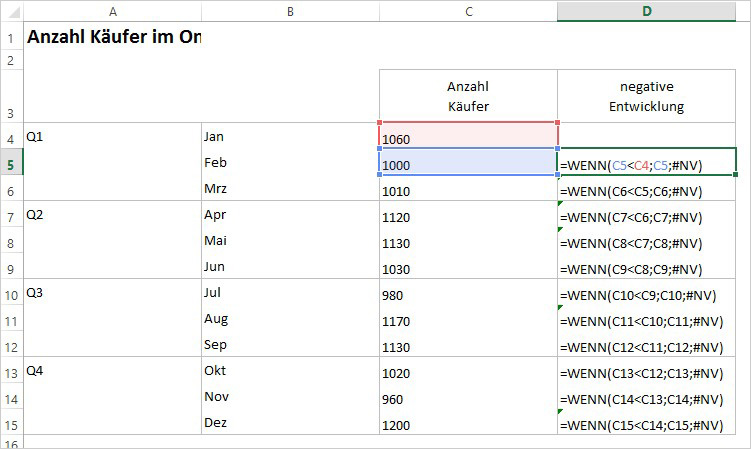Screen dimensions: 751x449
Task: Select the Sep cell
Action: (290, 344)
